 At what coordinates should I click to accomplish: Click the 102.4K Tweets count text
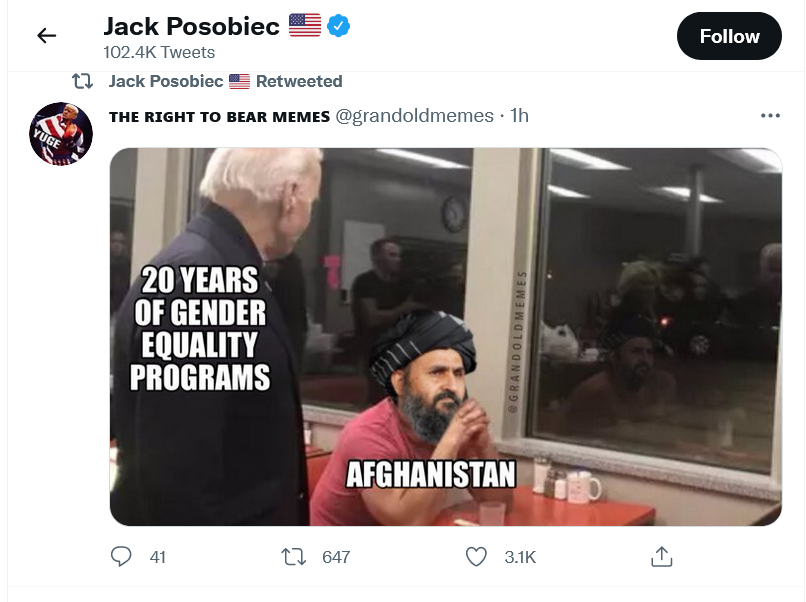159,52
